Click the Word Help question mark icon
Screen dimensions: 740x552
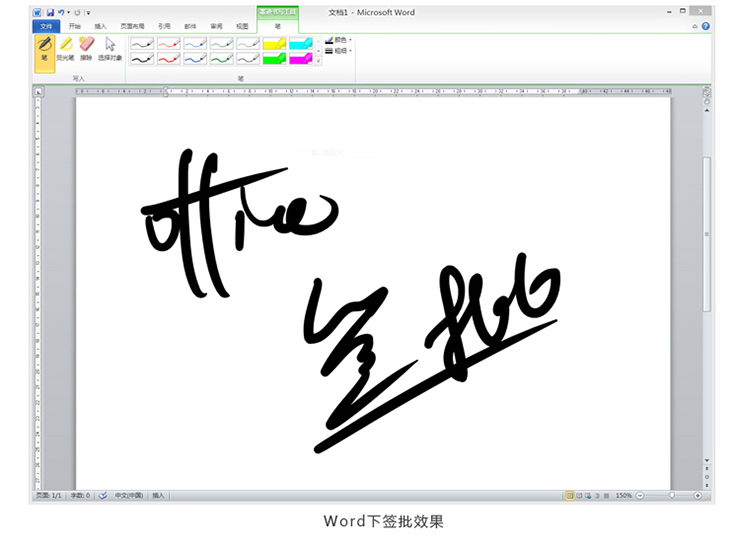click(705, 26)
